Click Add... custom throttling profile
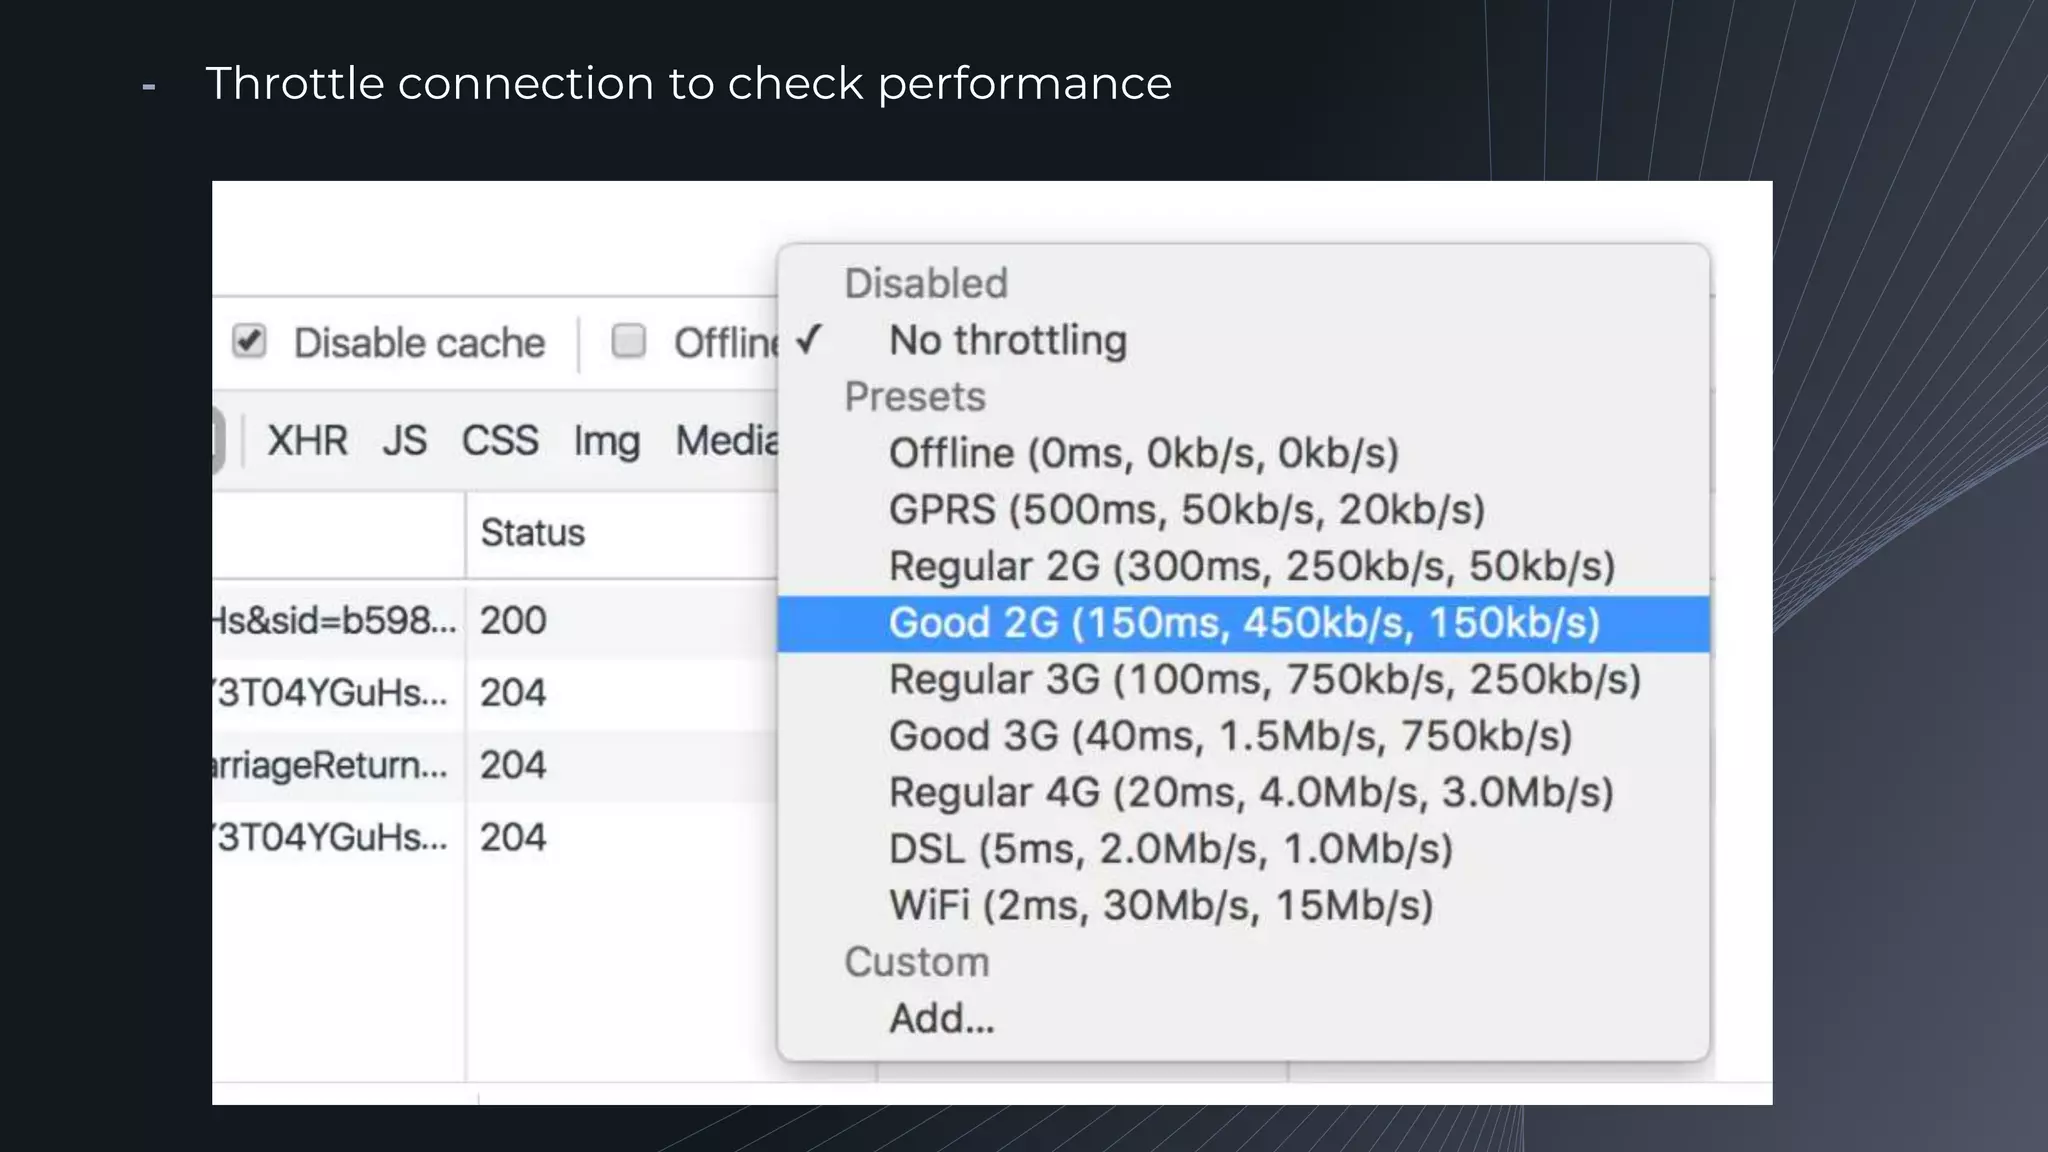This screenshot has height=1152, width=2048. click(941, 1019)
